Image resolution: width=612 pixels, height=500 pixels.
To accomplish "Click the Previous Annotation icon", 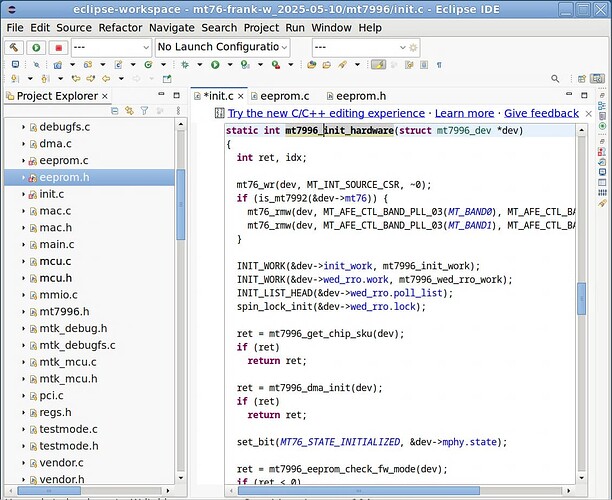I will 45,79.
